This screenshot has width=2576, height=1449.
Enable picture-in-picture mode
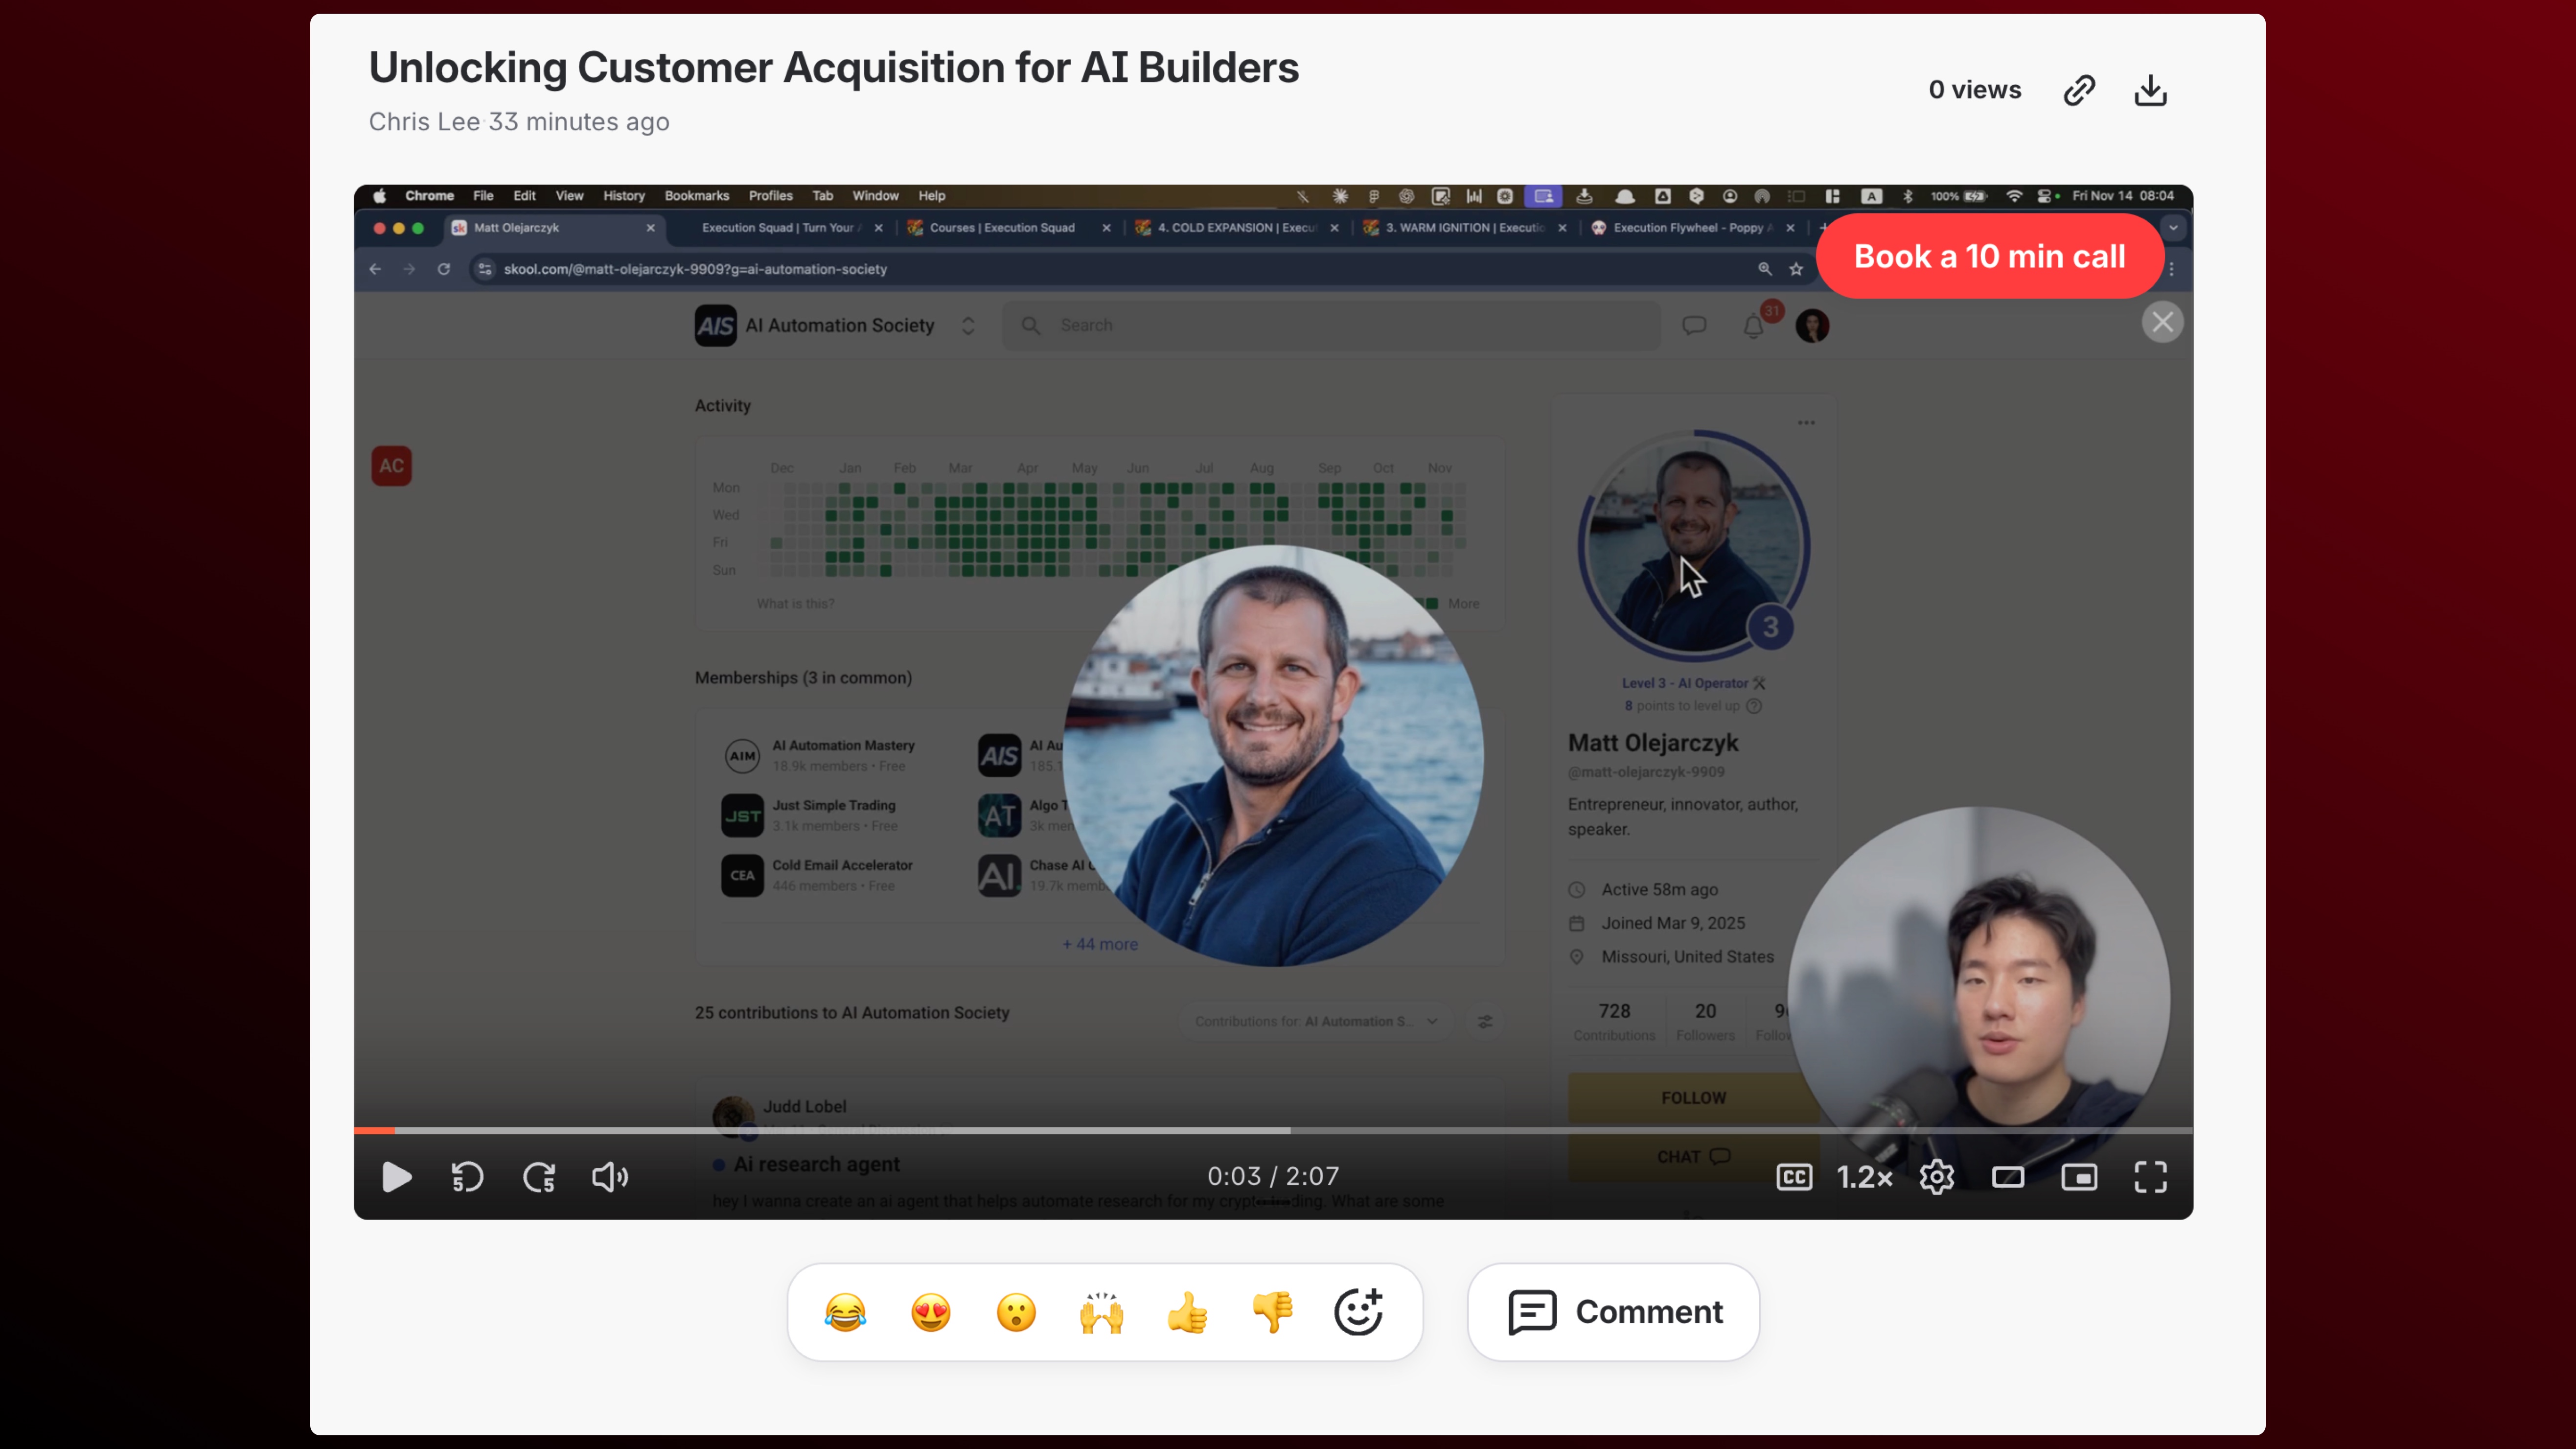pyautogui.click(x=2079, y=1177)
